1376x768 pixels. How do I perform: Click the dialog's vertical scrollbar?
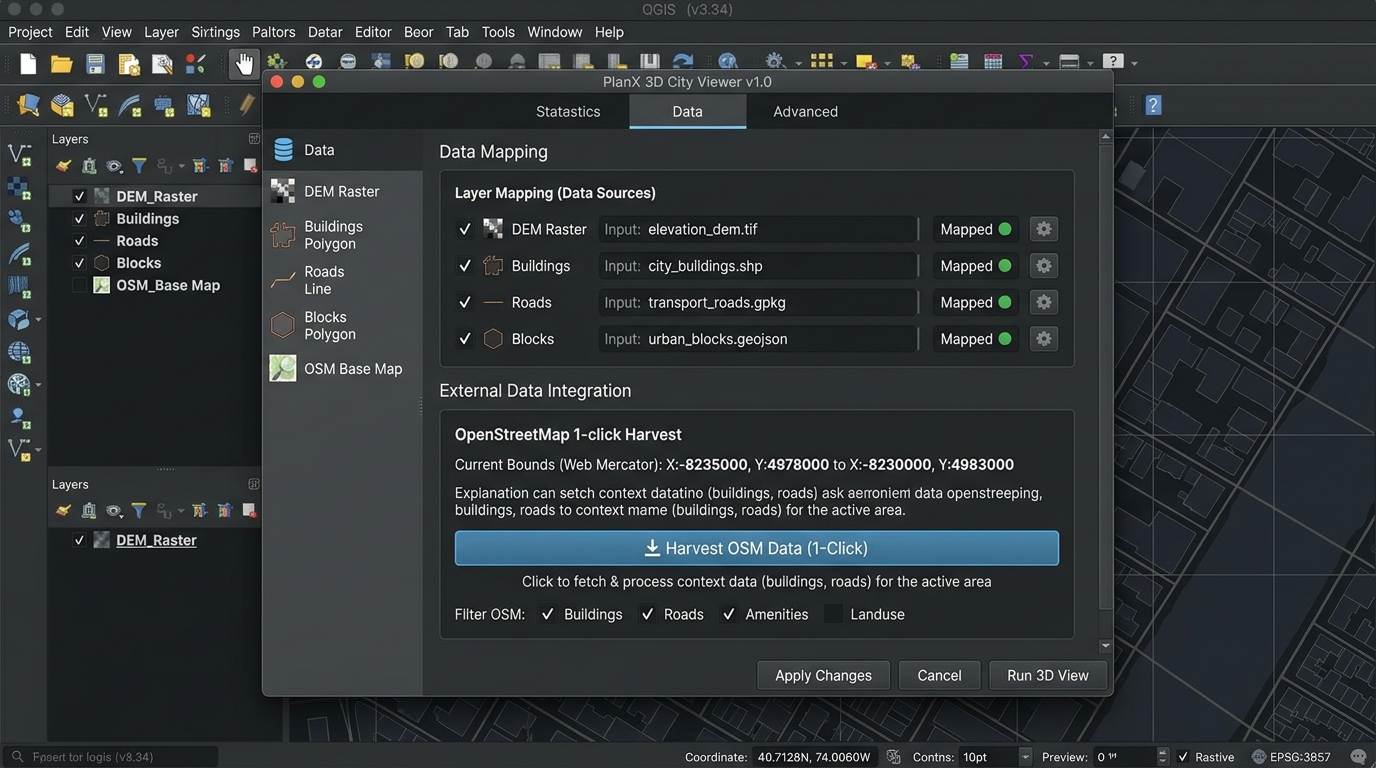coord(1105,375)
